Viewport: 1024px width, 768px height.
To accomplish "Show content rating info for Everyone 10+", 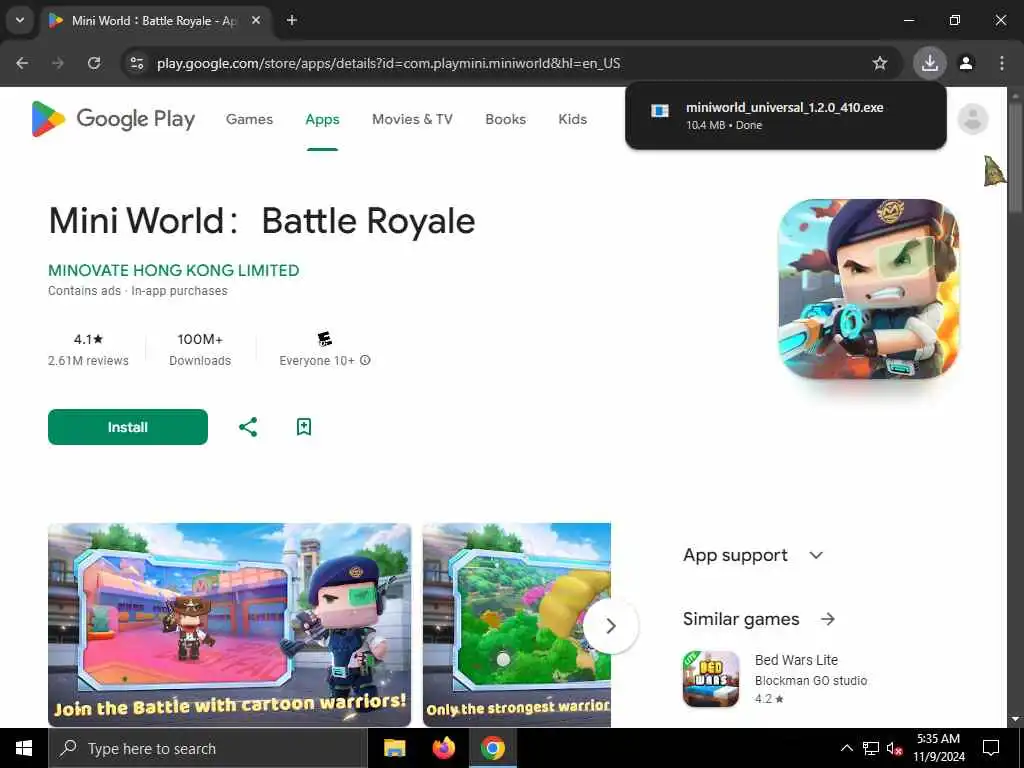I will coord(365,360).
